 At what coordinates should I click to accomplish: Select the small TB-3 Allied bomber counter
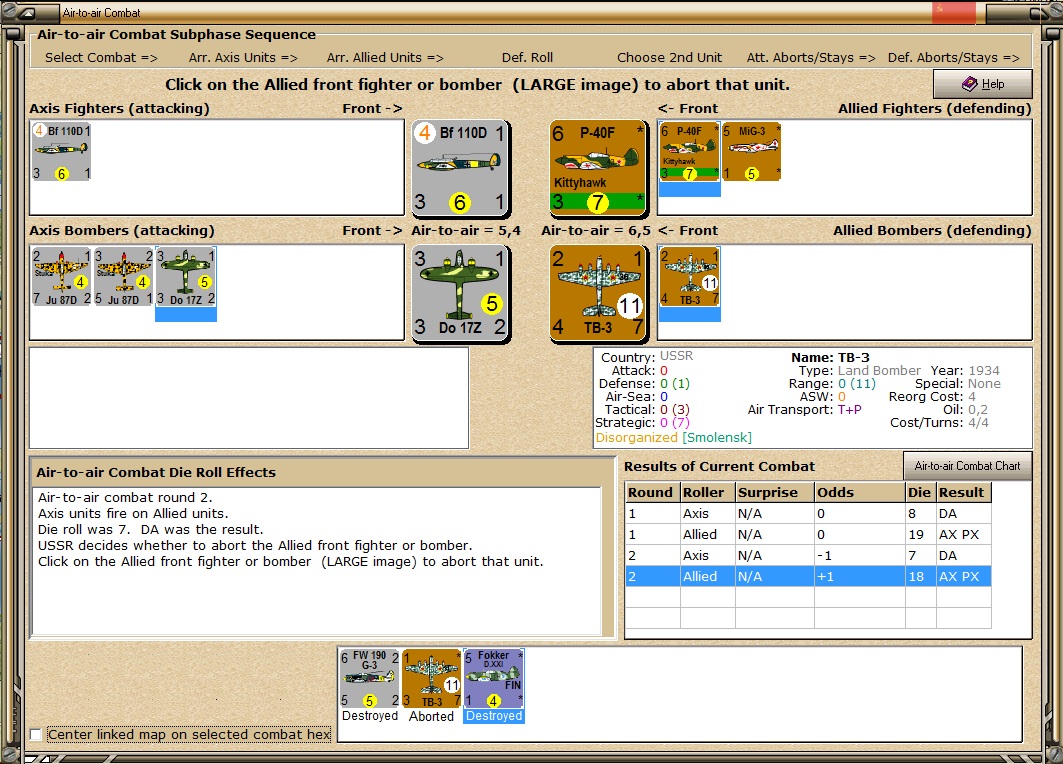point(689,277)
